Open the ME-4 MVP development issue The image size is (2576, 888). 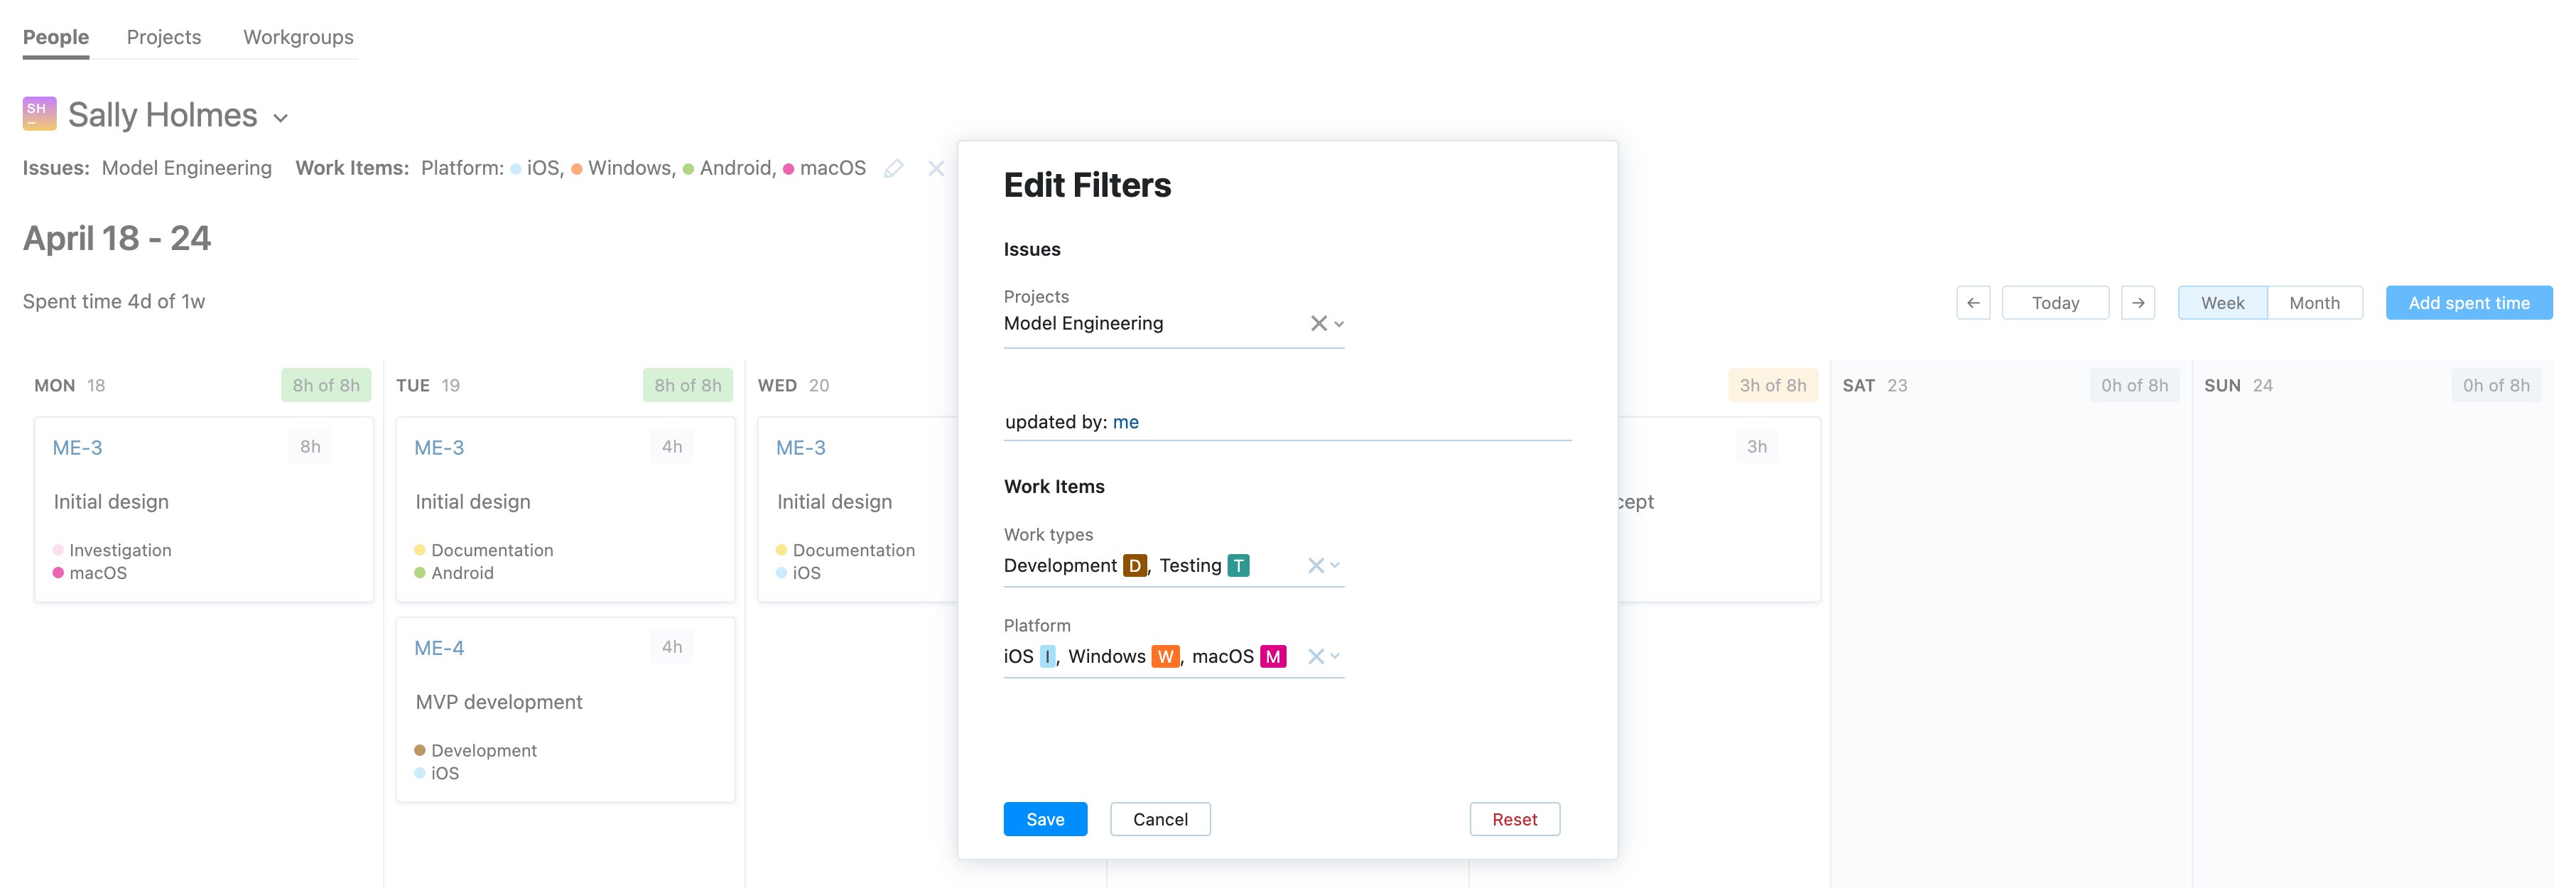coord(439,647)
